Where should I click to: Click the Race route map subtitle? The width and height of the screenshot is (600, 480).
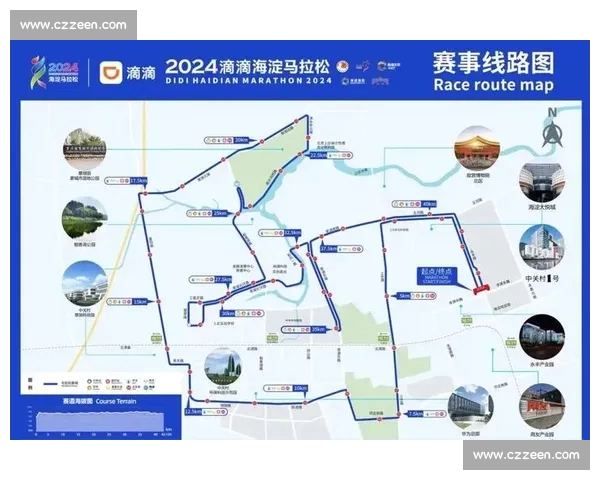[493, 85]
